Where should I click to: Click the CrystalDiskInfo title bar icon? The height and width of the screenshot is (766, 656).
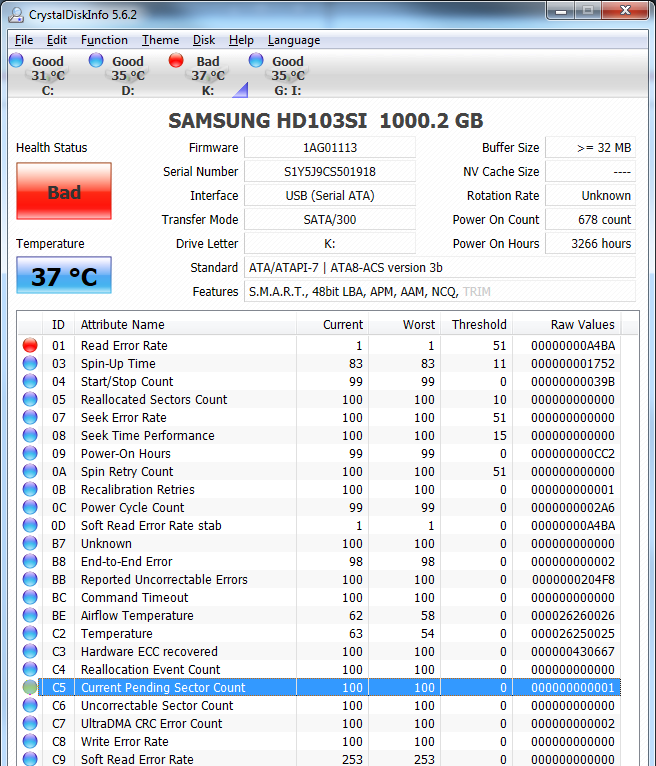tap(16, 15)
